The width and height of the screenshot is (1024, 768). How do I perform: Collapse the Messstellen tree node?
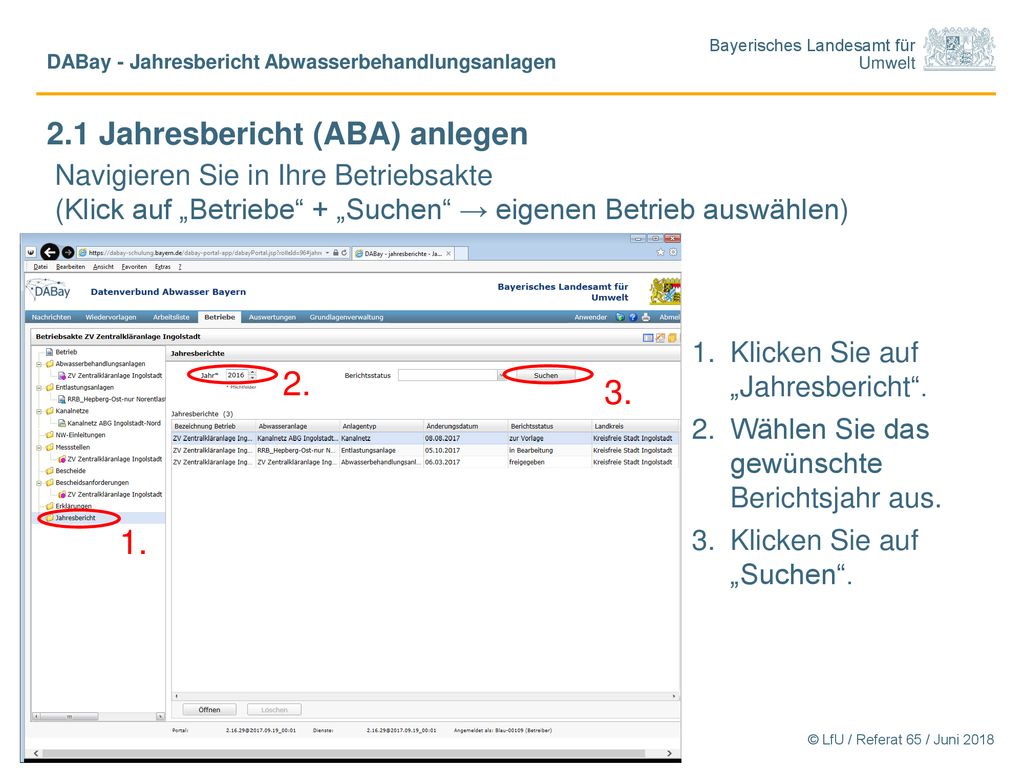click(x=39, y=447)
